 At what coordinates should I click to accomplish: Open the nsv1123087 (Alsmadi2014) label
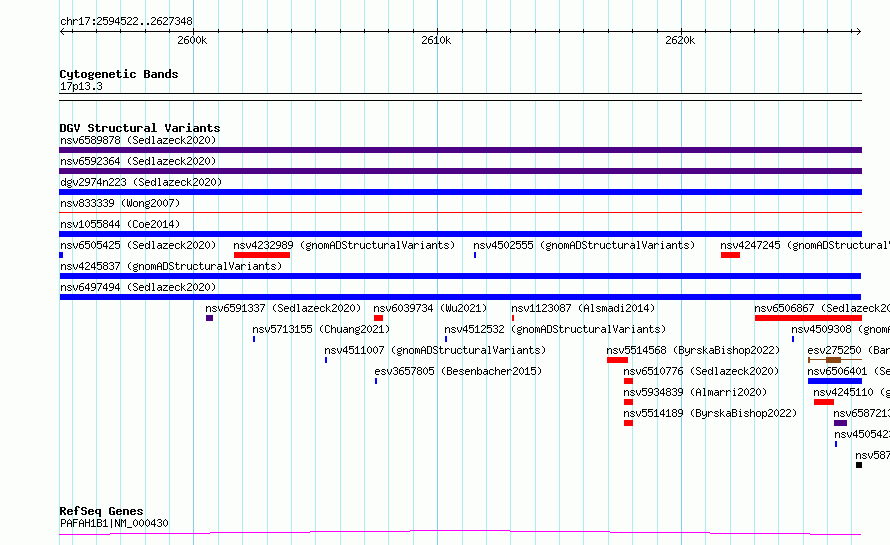[x=583, y=308]
